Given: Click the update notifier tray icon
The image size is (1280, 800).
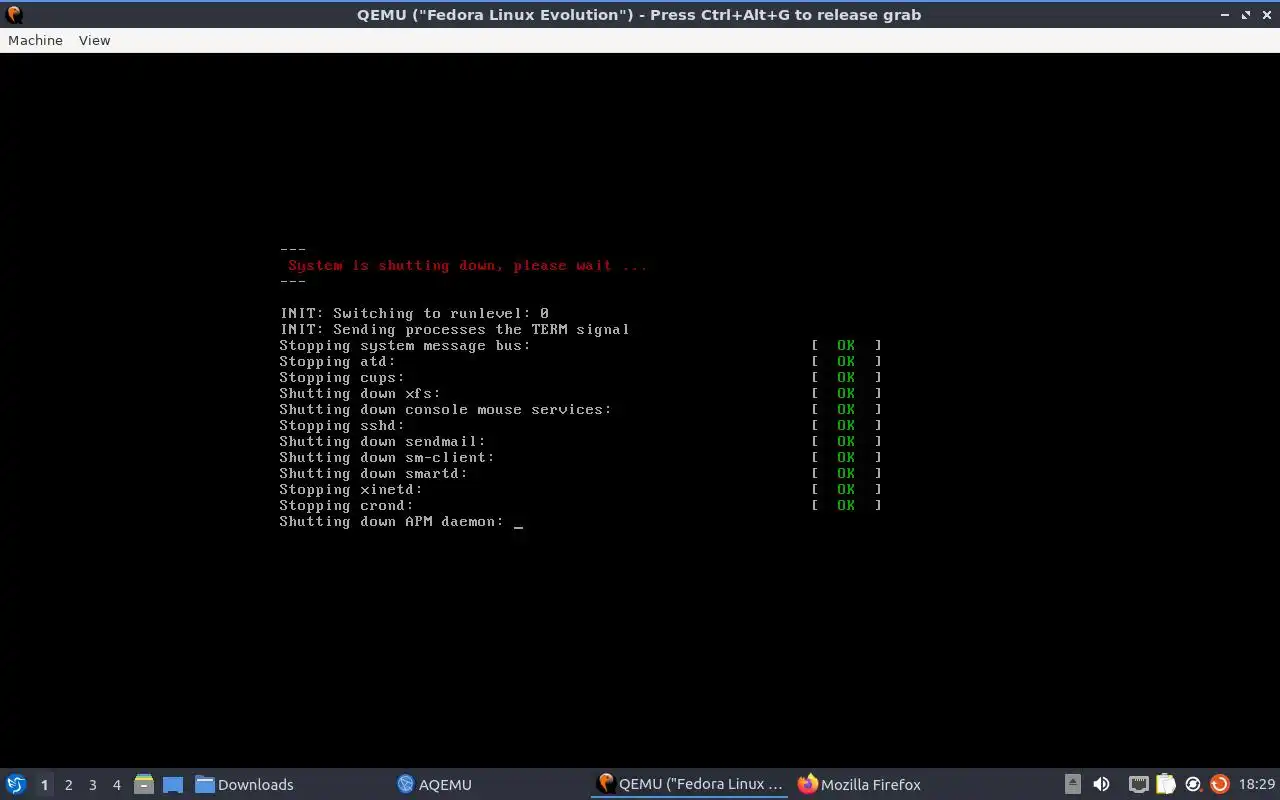Looking at the screenshot, I should click(x=1193, y=784).
